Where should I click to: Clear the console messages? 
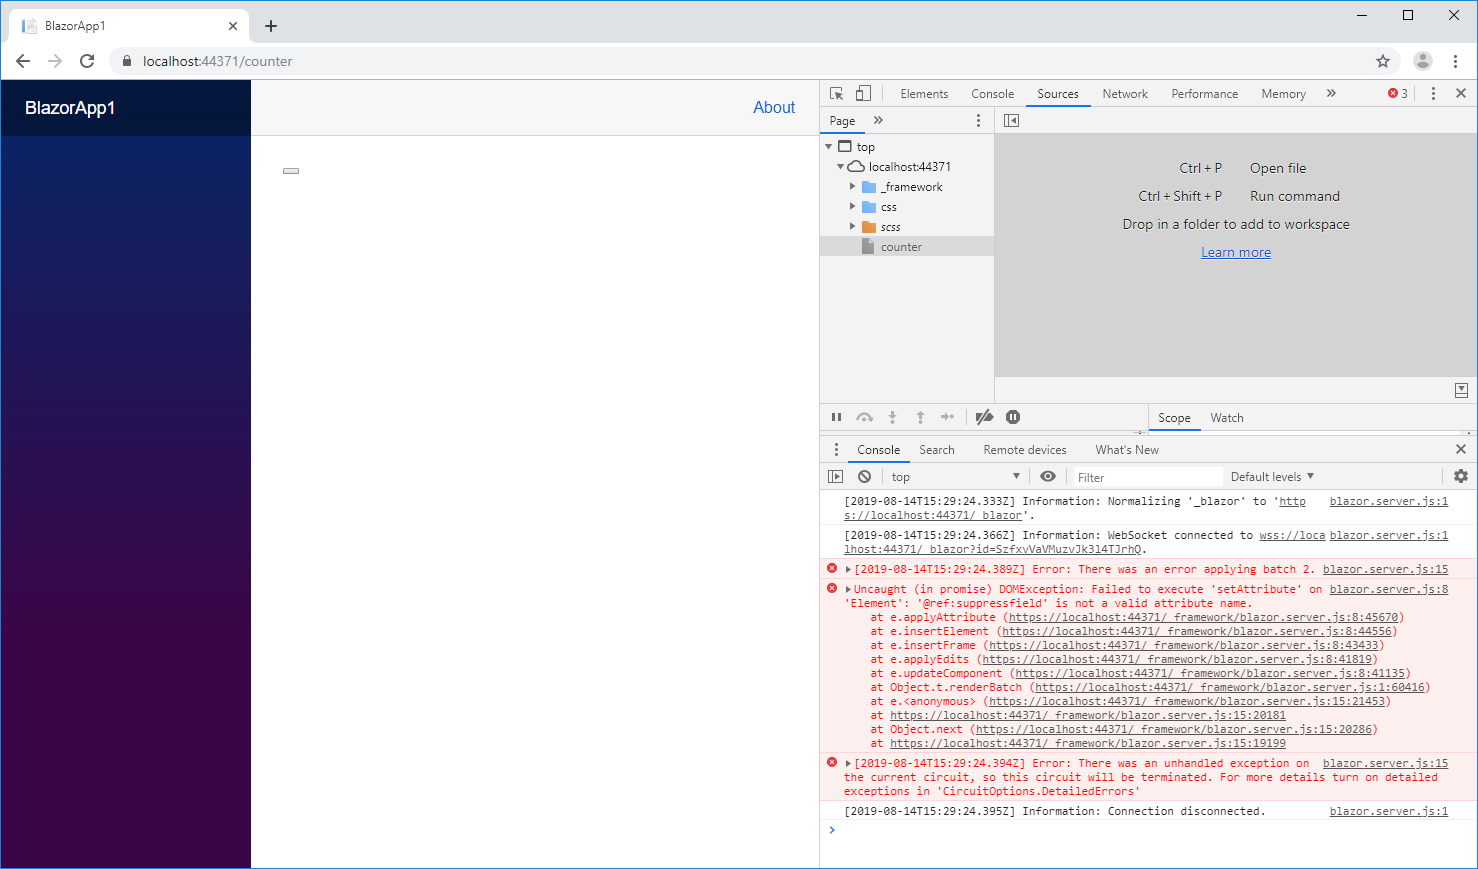(x=864, y=476)
